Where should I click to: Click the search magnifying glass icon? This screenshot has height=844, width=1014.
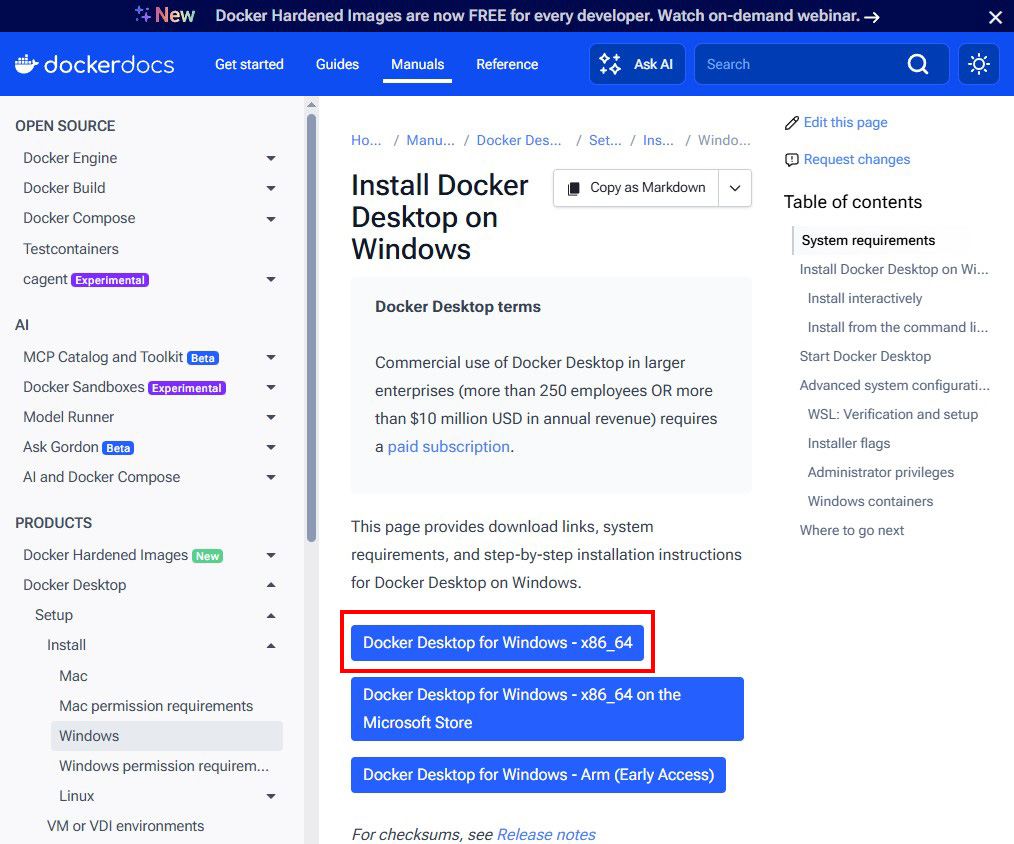918,64
